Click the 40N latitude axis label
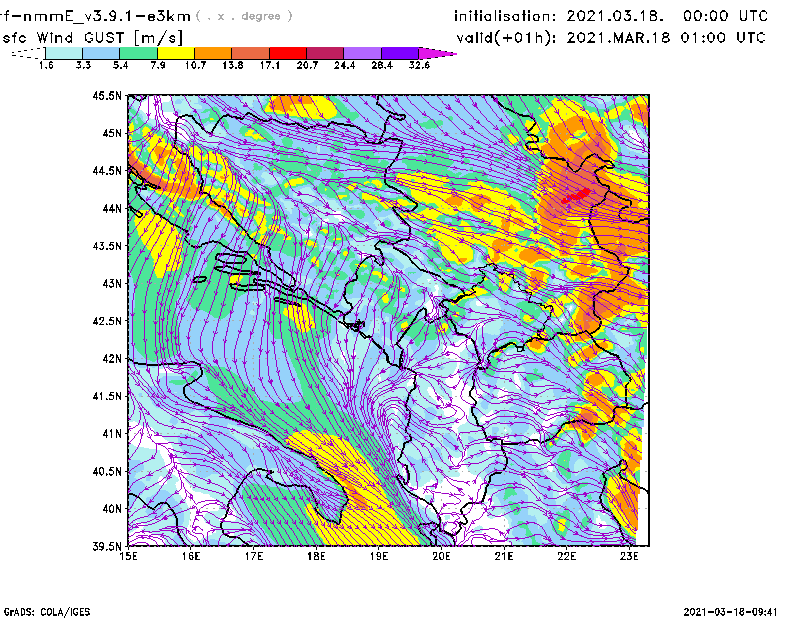The width and height of the screenshot is (800, 618). coord(112,509)
